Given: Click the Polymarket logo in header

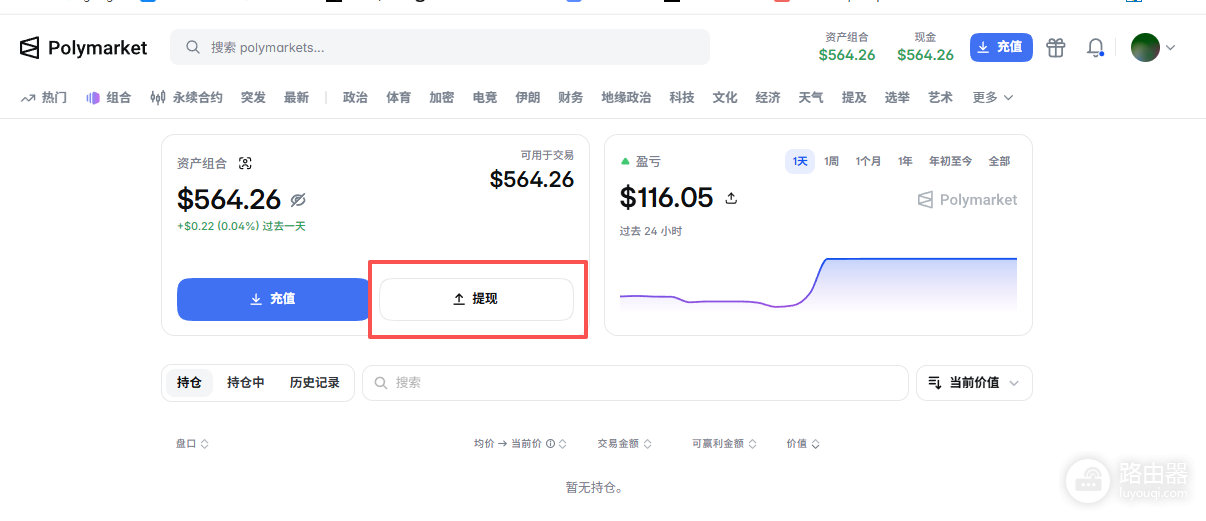Looking at the screenshot, I should tap(84, 47).
